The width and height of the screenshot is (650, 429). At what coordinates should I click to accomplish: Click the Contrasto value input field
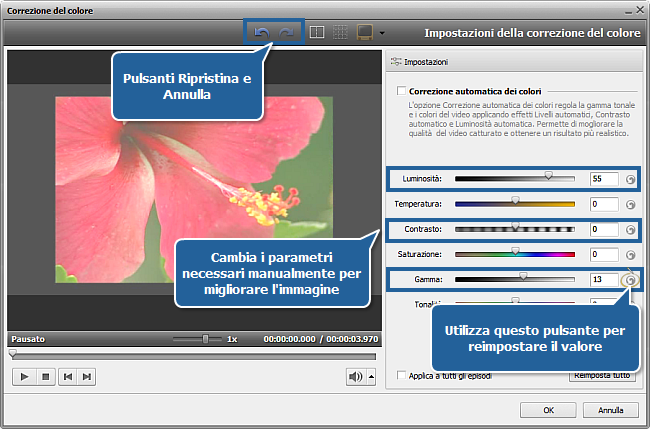603,229
